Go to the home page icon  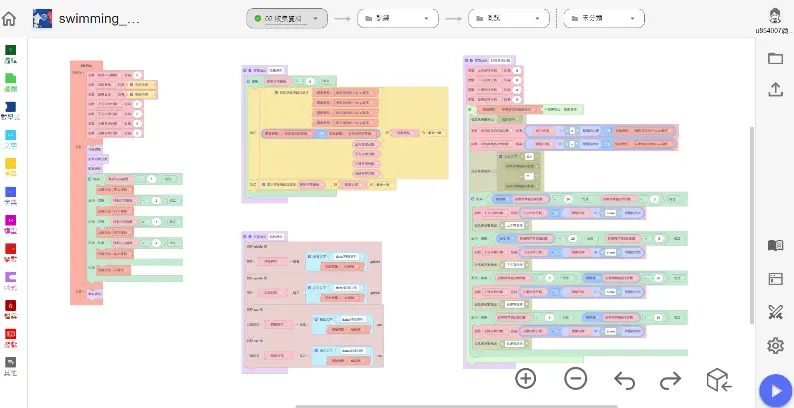[x=9, y=19]
